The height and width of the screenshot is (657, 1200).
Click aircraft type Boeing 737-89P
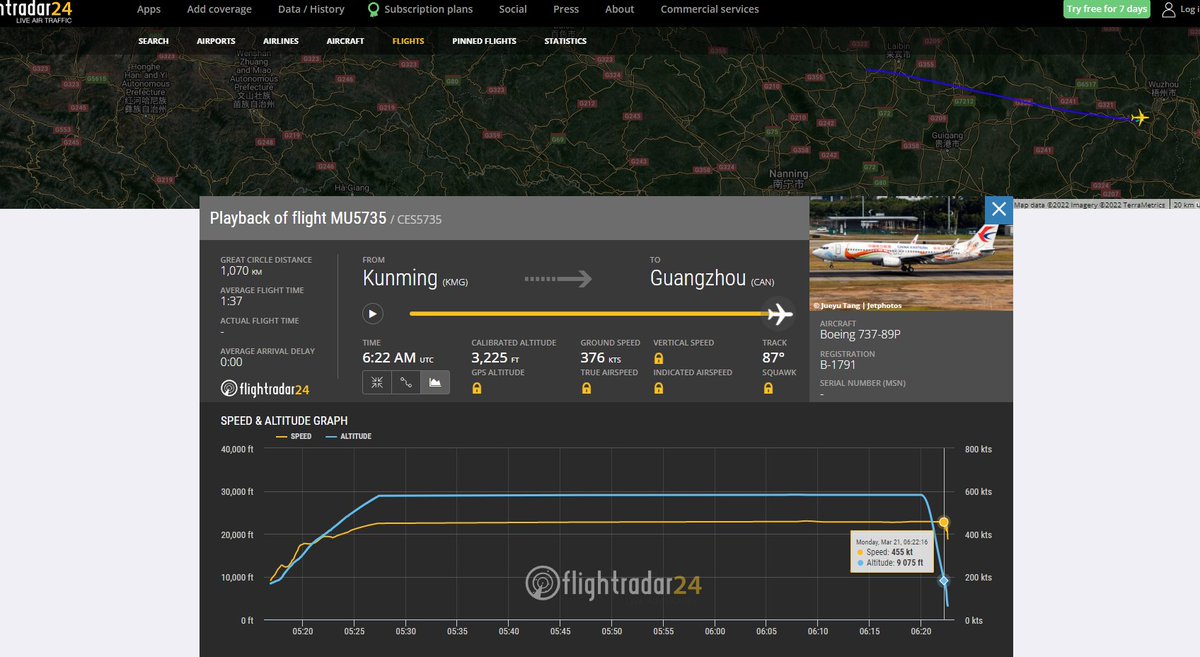pyautogui.click(x=860, y=335)
